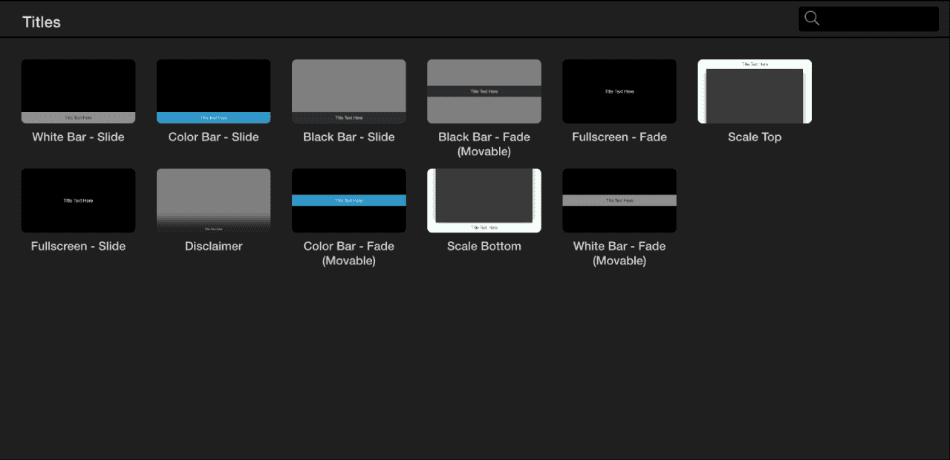Viewport: 950px width, 460px height.
Task: Choose the Scale Top title thumbnail
Action: point(755,92)
